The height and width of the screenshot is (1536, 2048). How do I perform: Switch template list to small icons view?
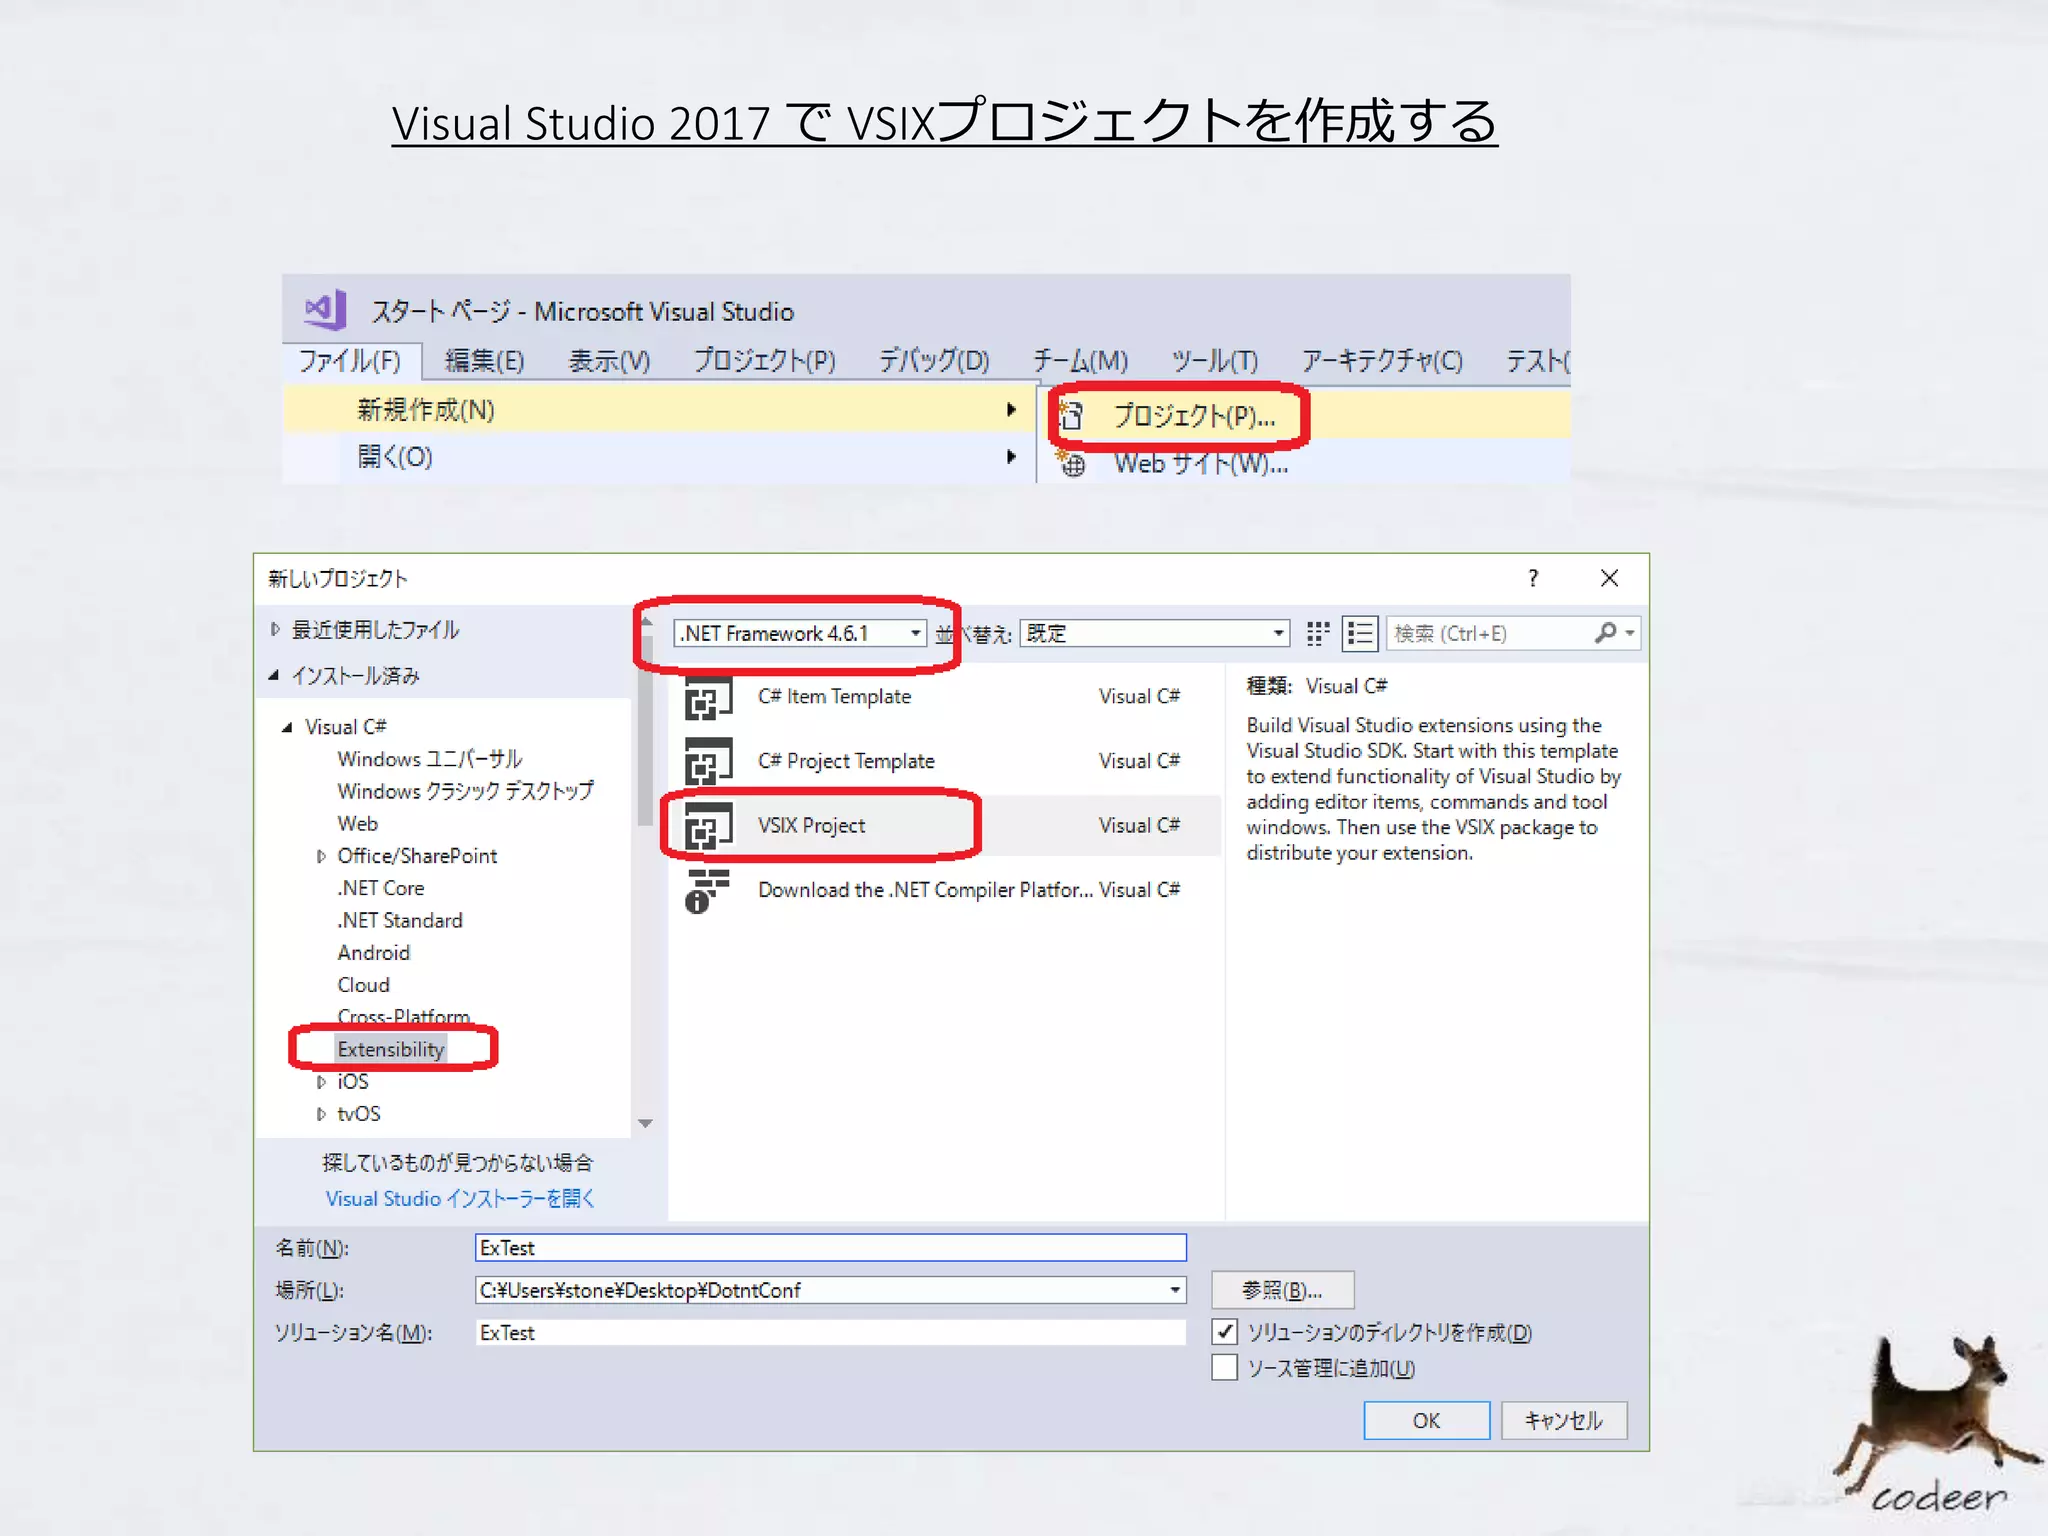(1318, 633)
